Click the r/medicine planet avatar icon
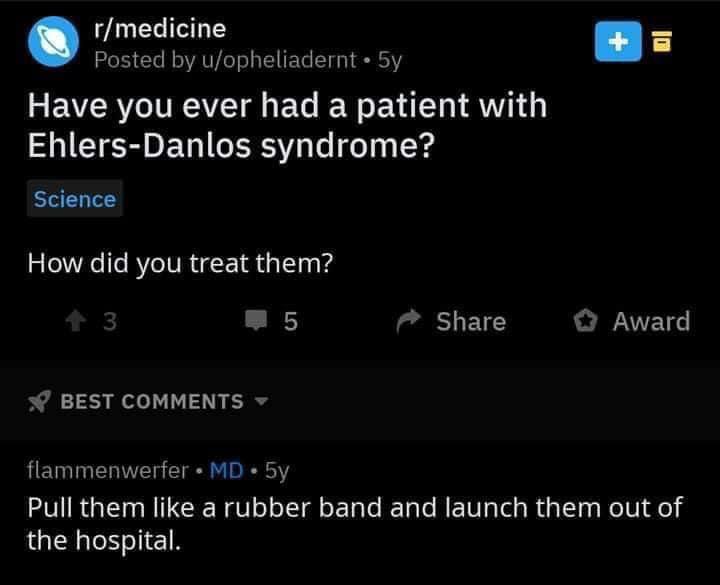Image resolution: width=720 pixels, height=585 pixels. (x=53, y=42)
